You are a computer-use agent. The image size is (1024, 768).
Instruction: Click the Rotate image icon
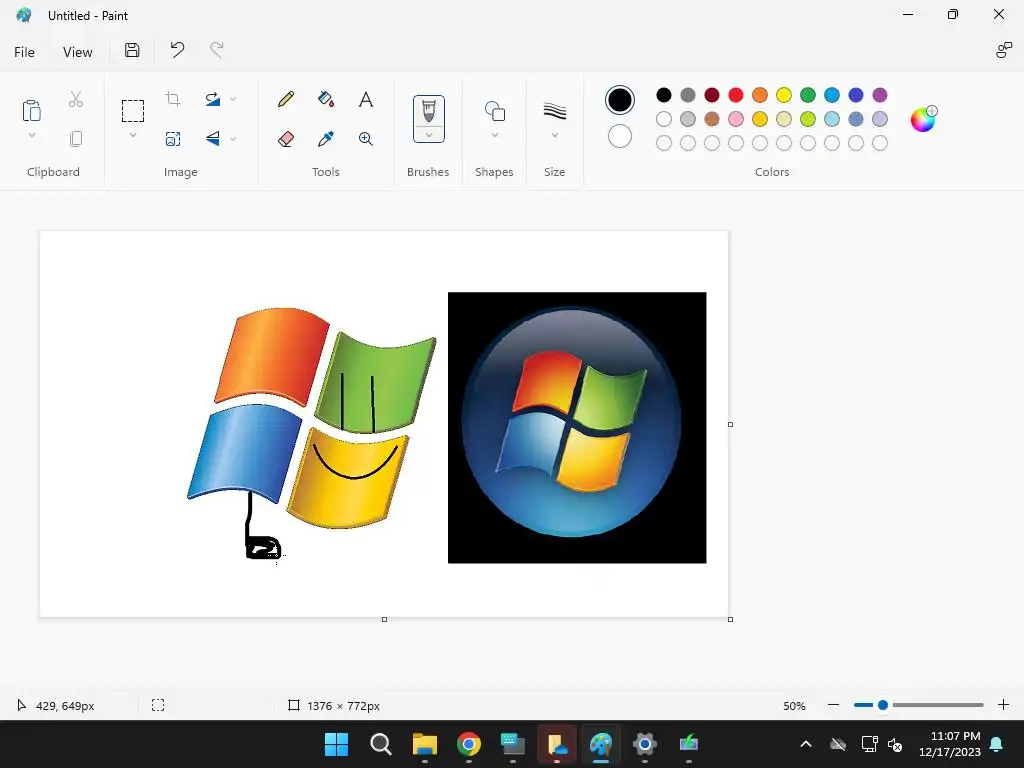tap(212, 99)
